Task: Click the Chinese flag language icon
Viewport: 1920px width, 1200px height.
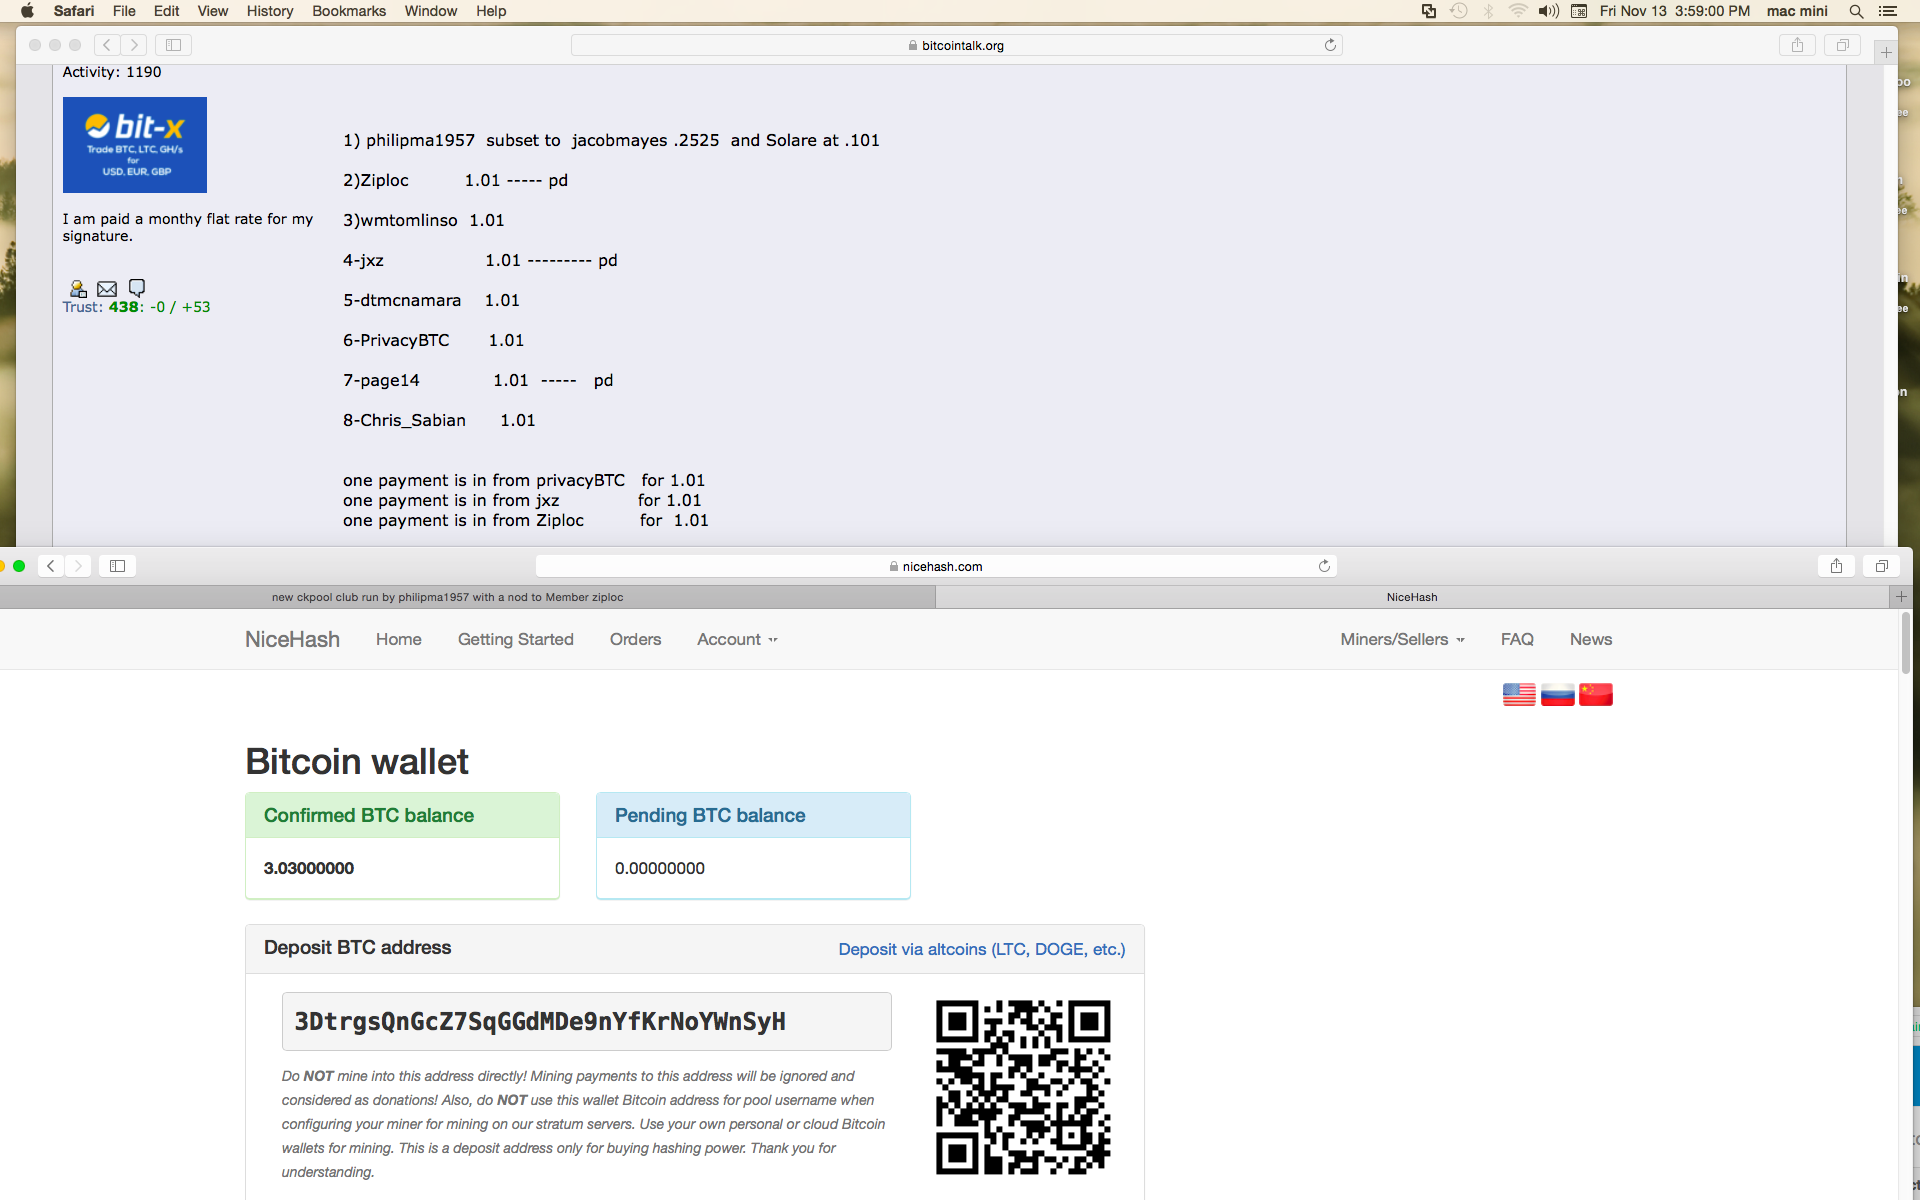Action: click(1595, 694)
